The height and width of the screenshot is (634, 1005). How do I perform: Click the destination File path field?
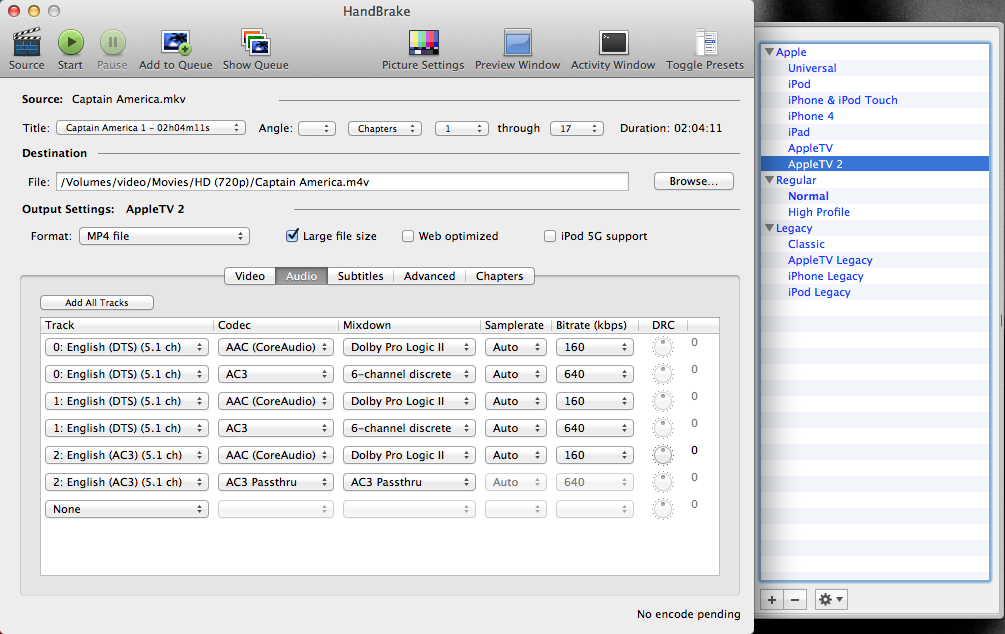(342, 181)
